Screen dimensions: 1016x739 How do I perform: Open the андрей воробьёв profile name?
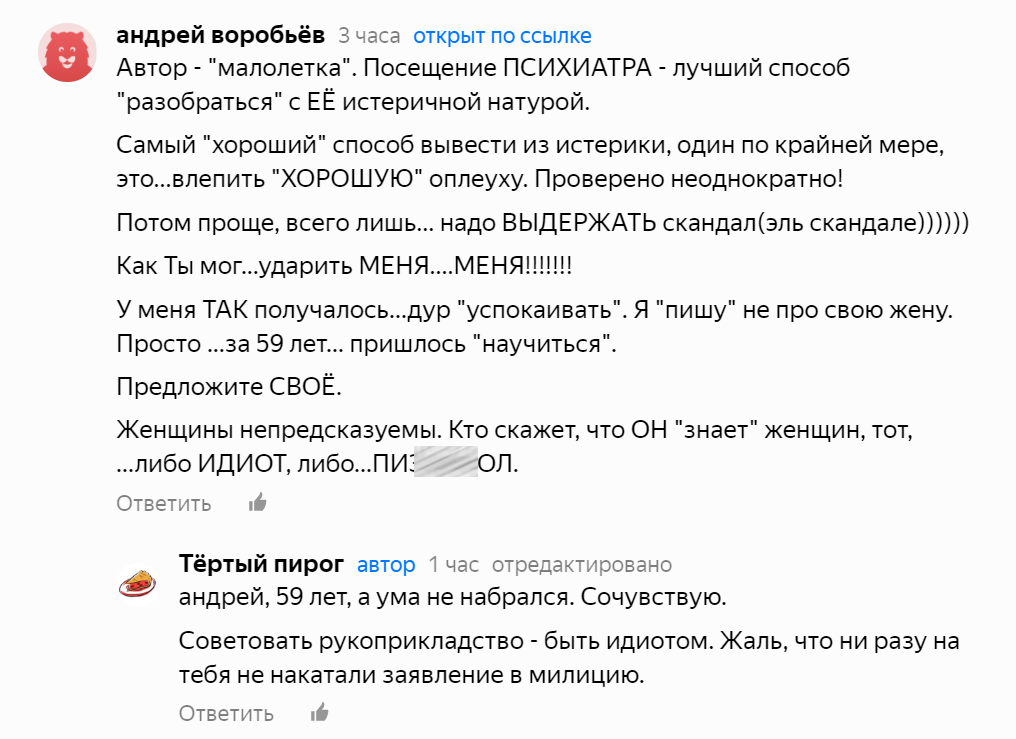[220, 35]
